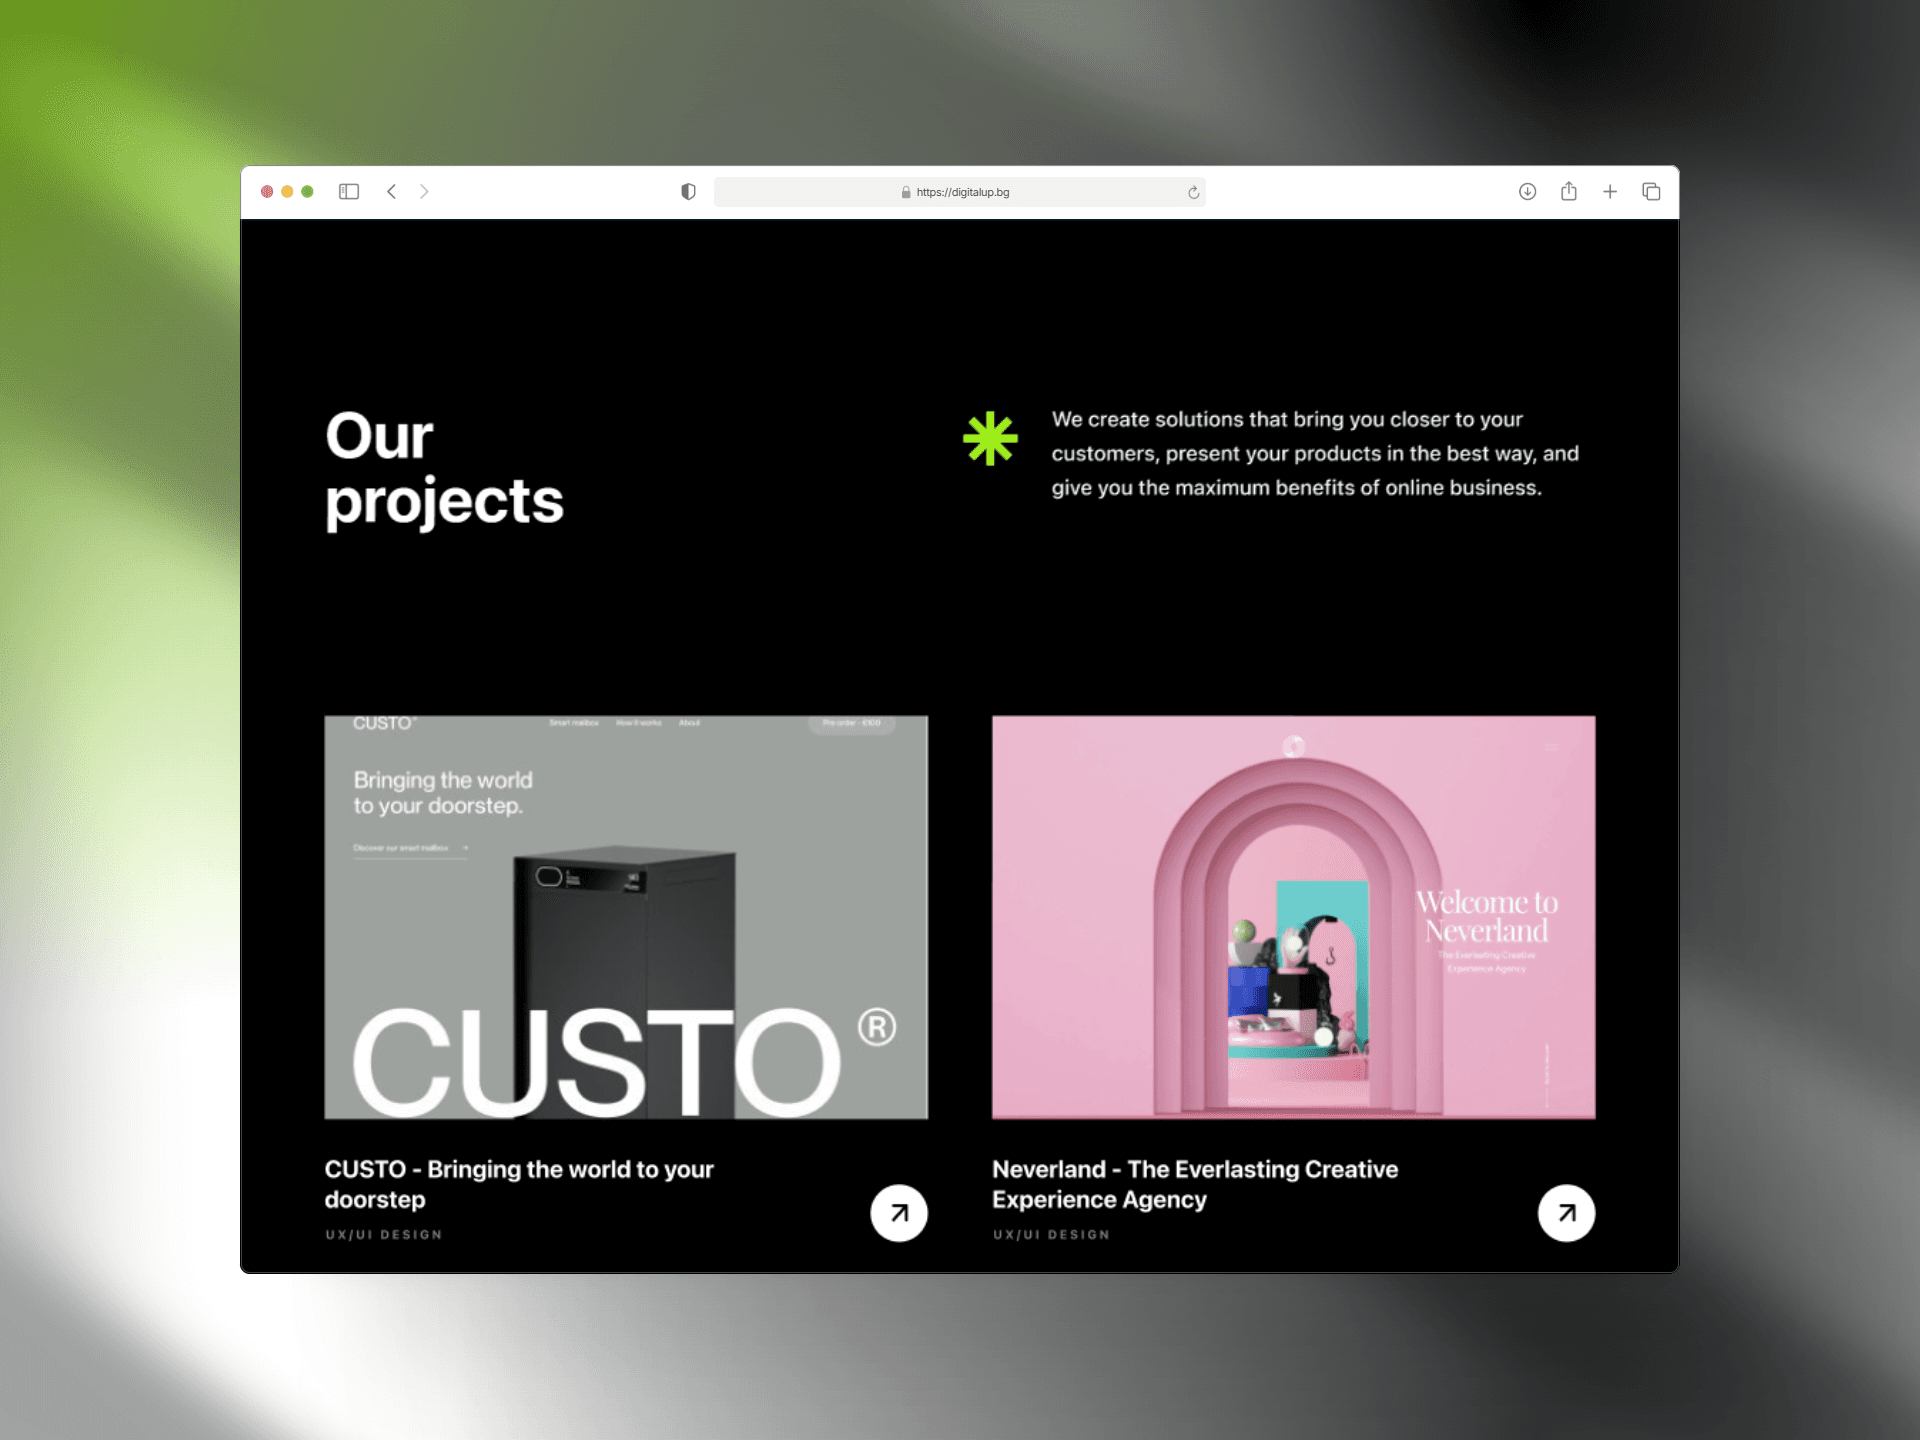The width and height of the screenshot is (1920, 1440).
Task: Show downloads with the download arrow icon
Action: pos(1527,192)
